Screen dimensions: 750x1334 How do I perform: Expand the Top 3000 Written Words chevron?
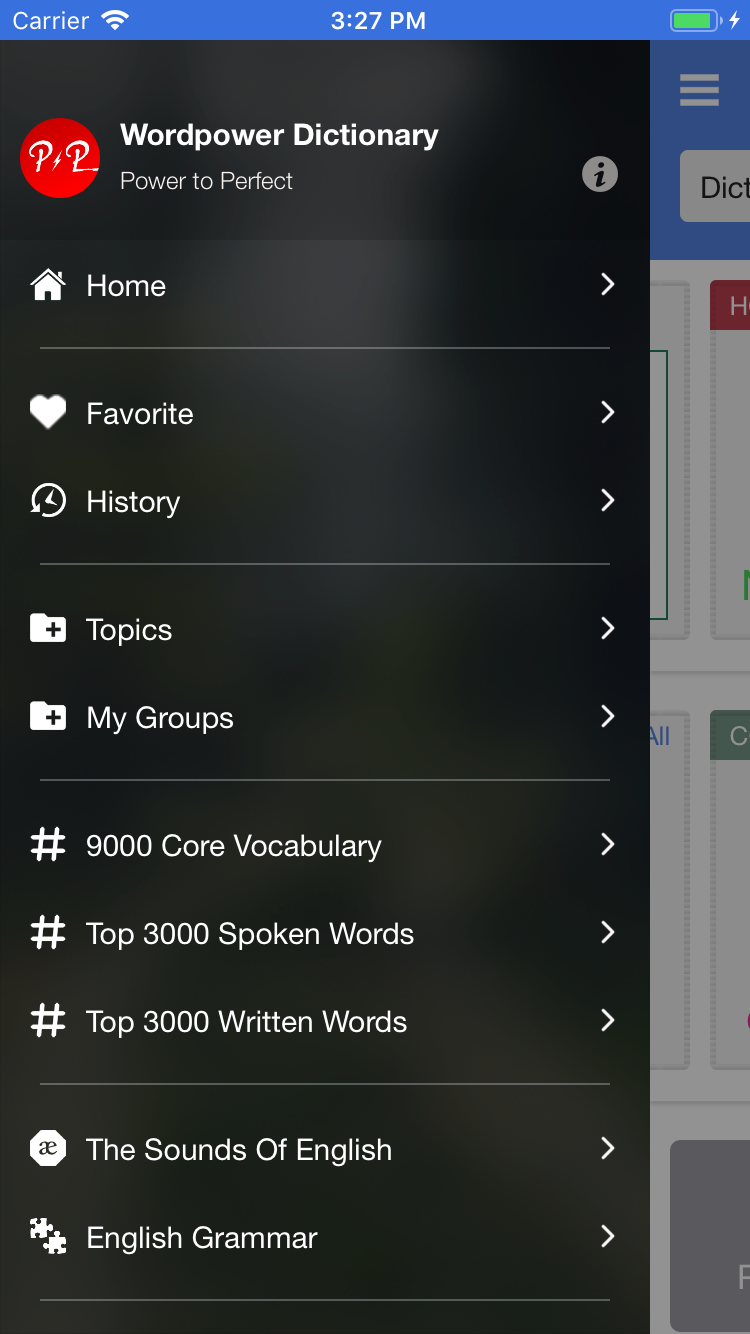click(x=607, y=1021)
